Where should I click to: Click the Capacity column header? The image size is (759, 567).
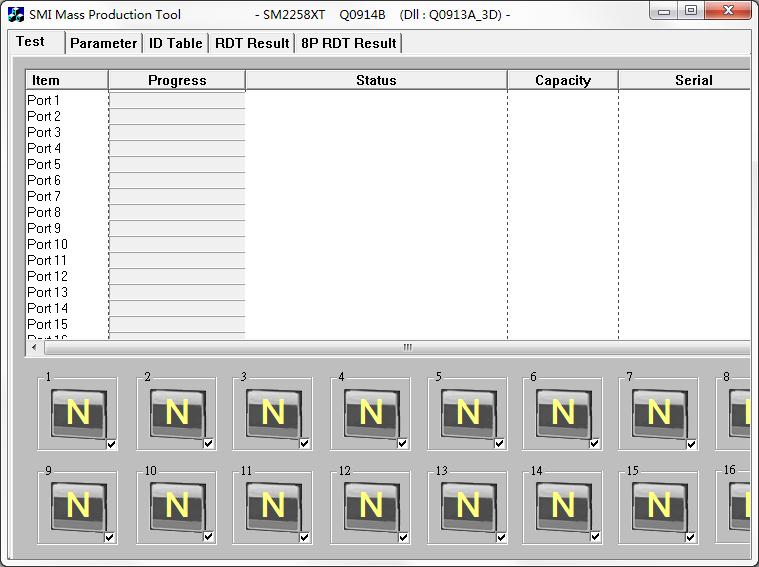click(x=562, y=80)
